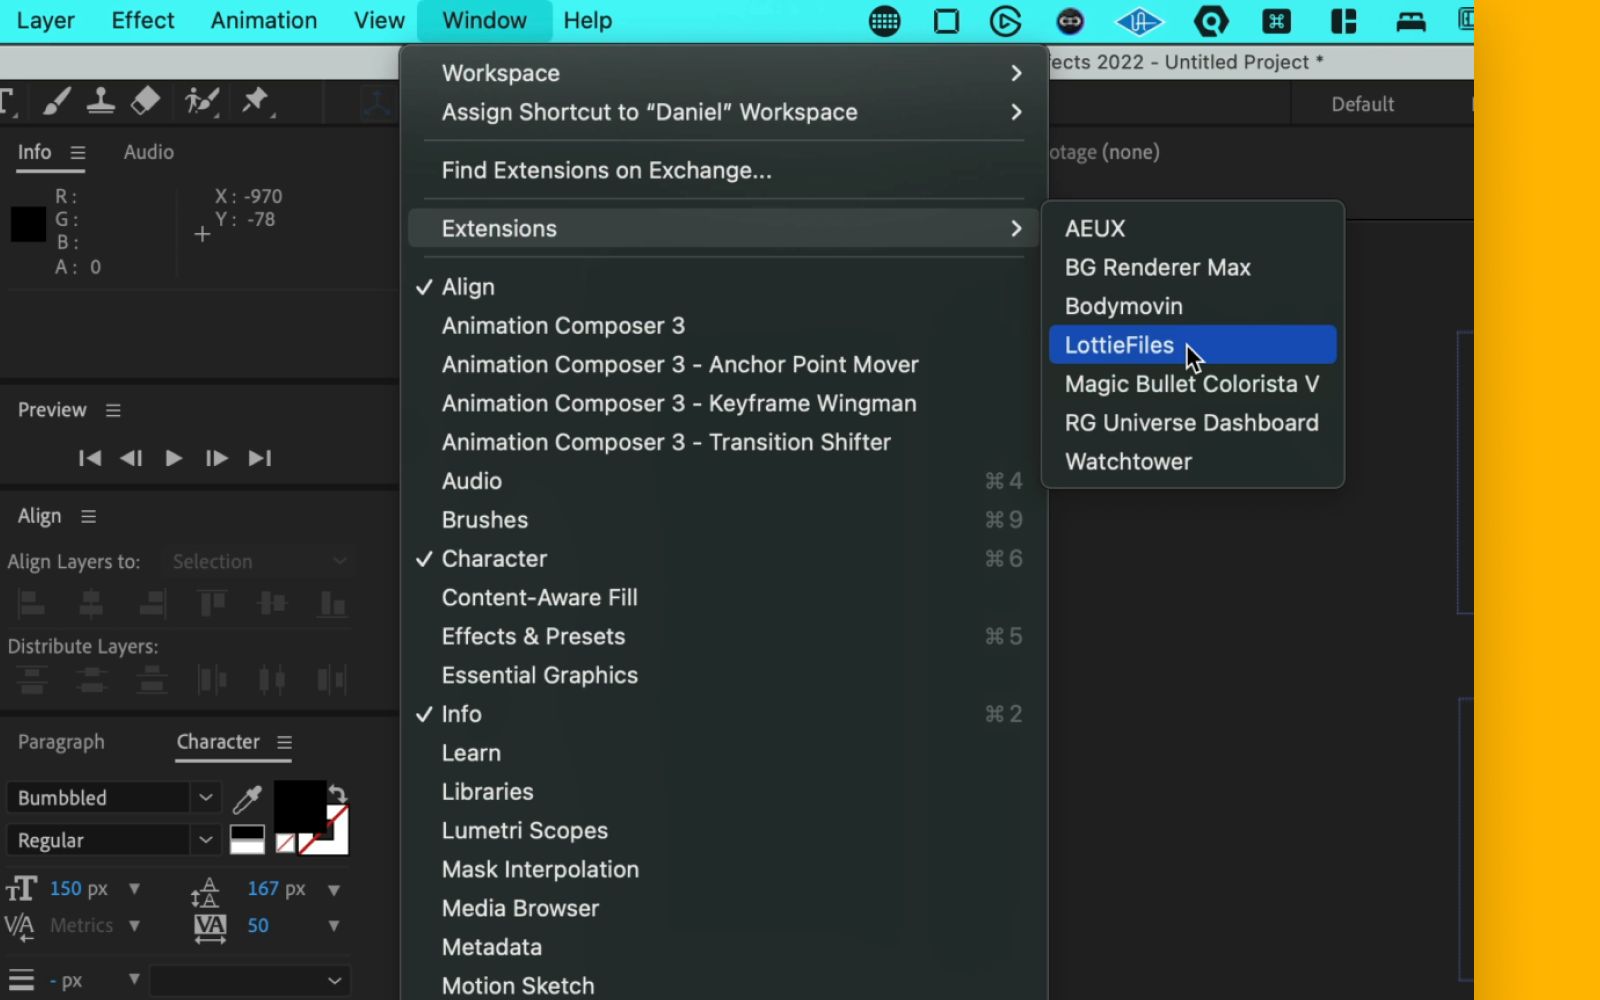Jump to first frame in Preview
The width and height of the screenshot is (1600, 1000).
[x=89, y=458]
